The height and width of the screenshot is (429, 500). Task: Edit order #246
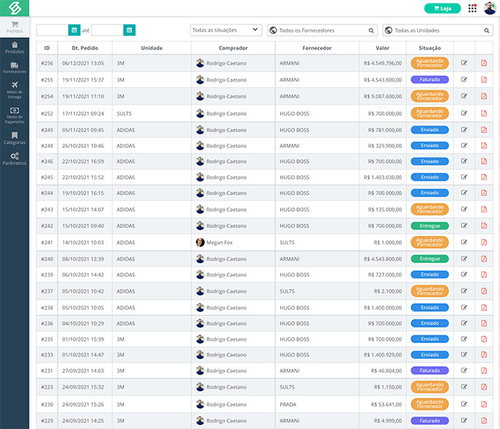click(464, 161)
